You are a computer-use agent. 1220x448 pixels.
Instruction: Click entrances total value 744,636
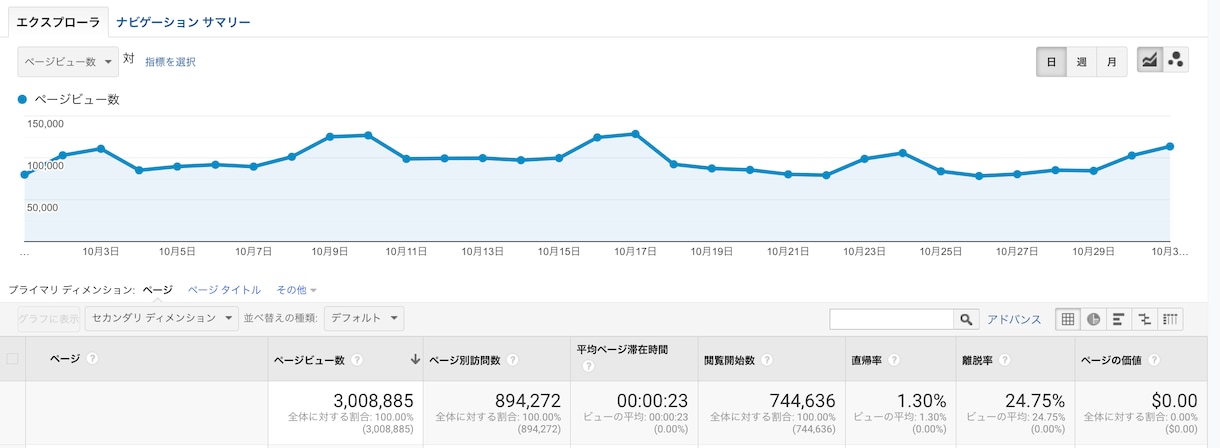point(802,401)
